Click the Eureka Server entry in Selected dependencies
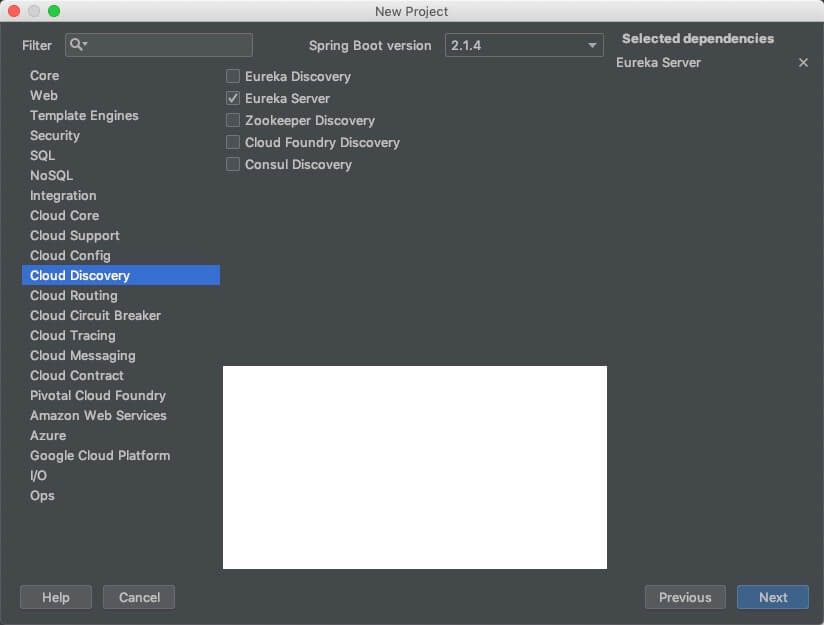This screenshot has height=625, width=824. [658, 63]
